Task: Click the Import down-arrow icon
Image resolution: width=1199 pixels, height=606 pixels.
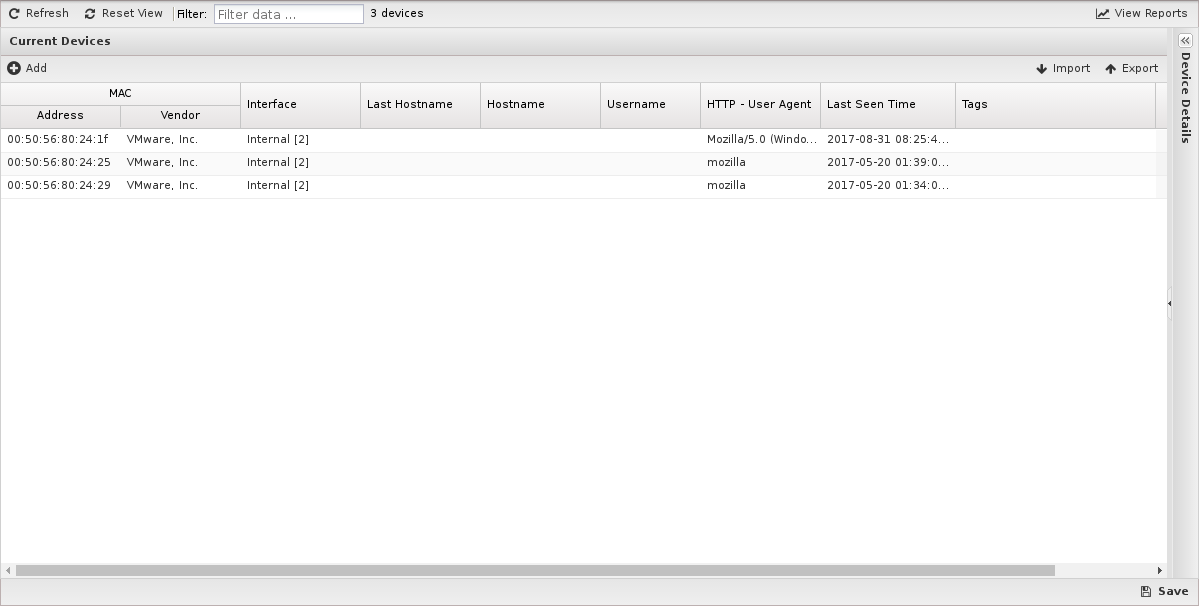Action: 1041,69
